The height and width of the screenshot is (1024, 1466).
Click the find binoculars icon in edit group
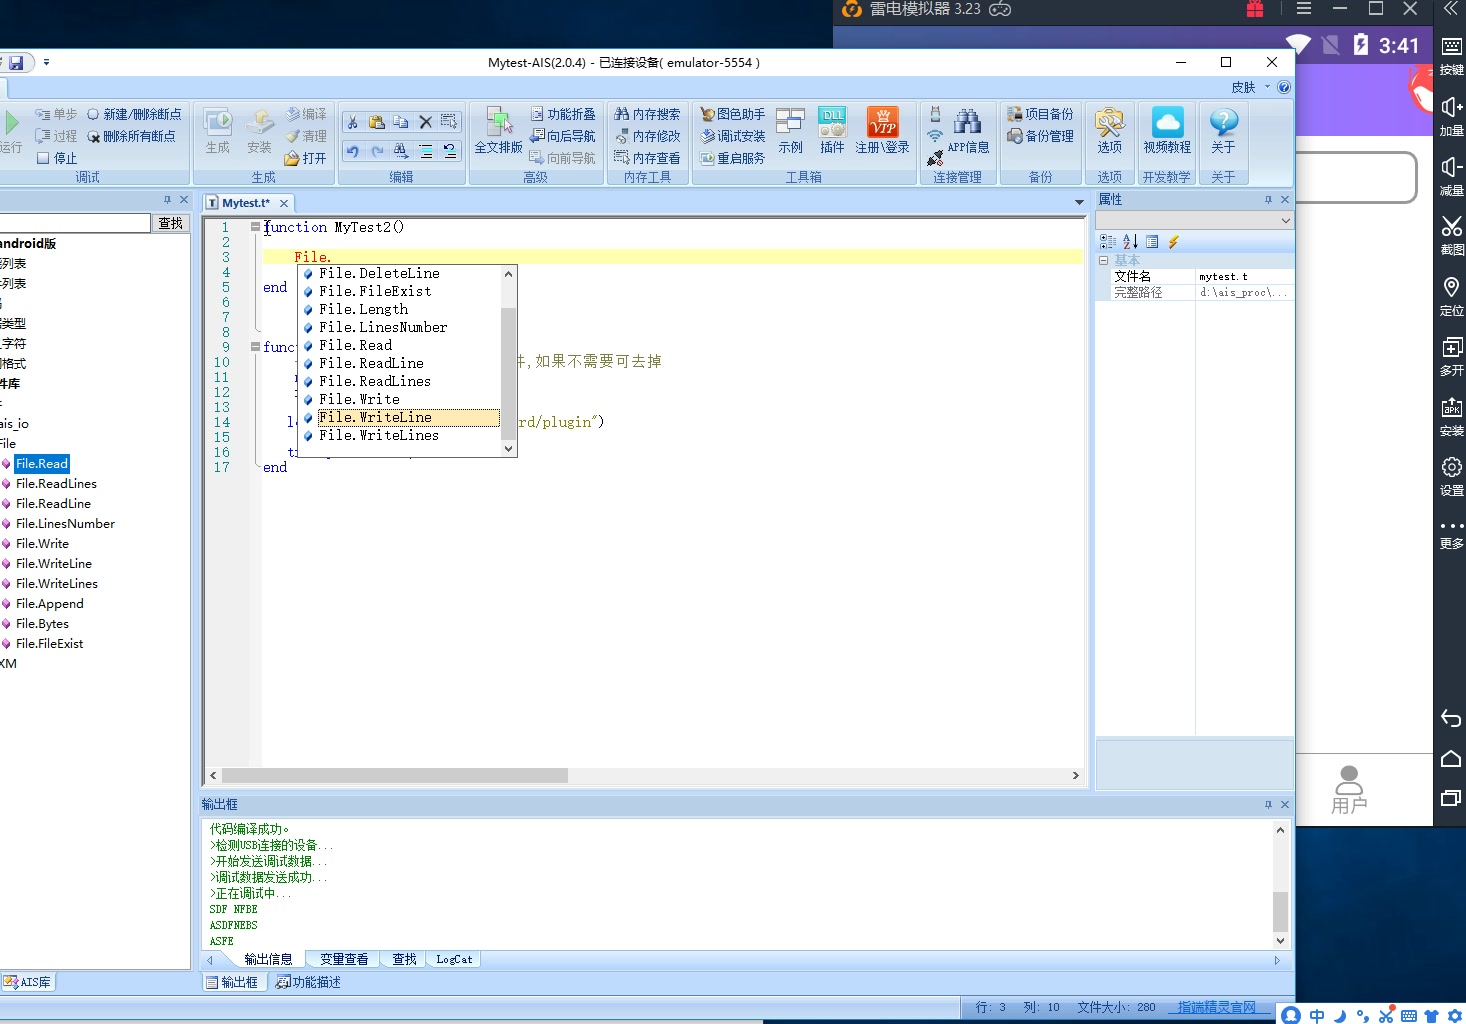(x=401, y=151)
